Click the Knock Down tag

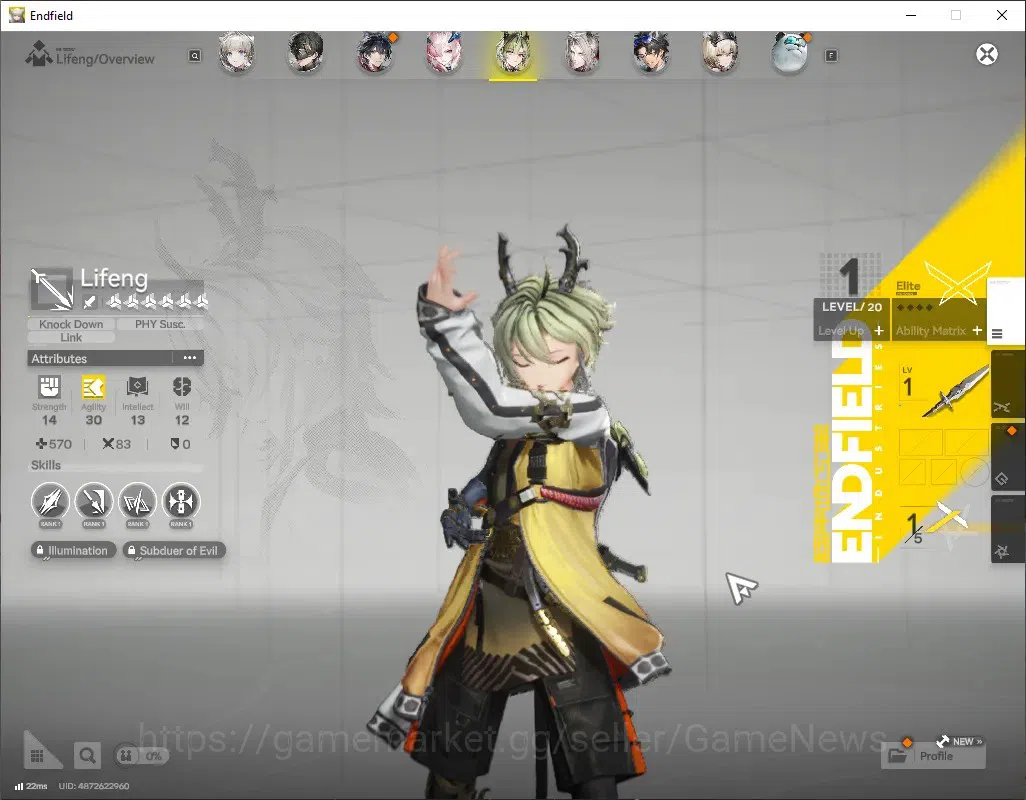tap(71, 324)
